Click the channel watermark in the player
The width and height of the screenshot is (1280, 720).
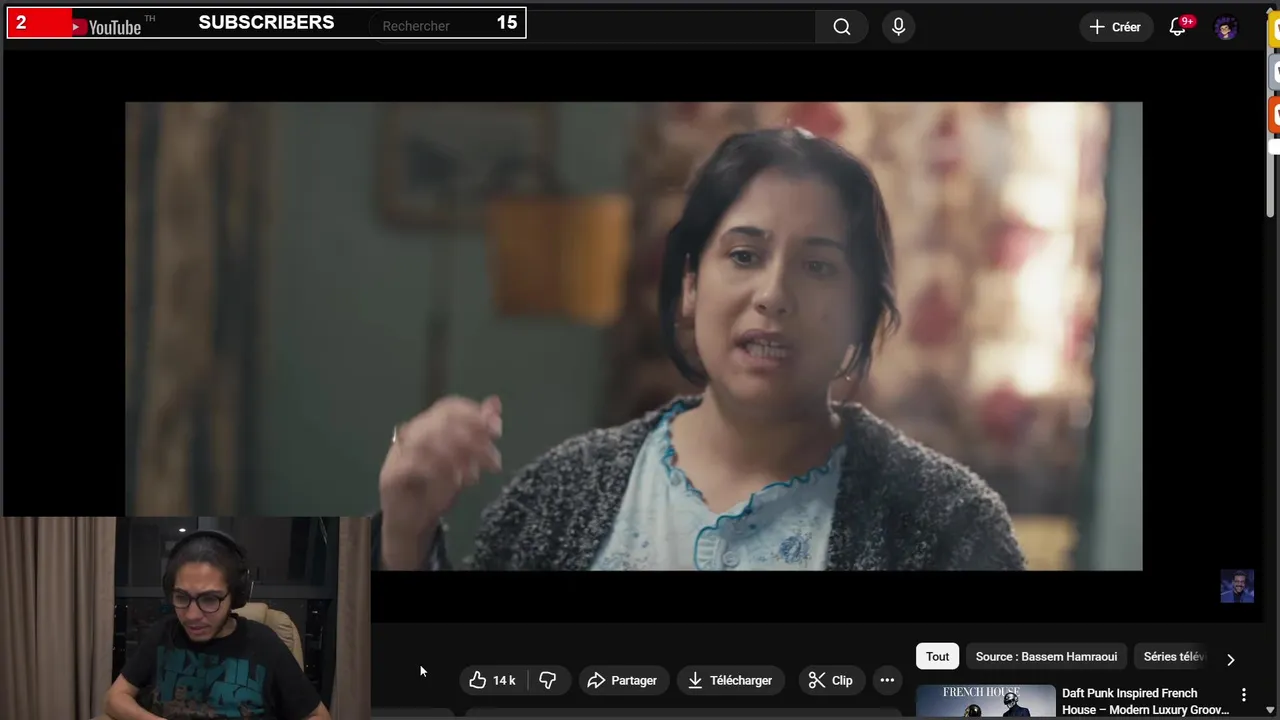tap(1237, 586)
